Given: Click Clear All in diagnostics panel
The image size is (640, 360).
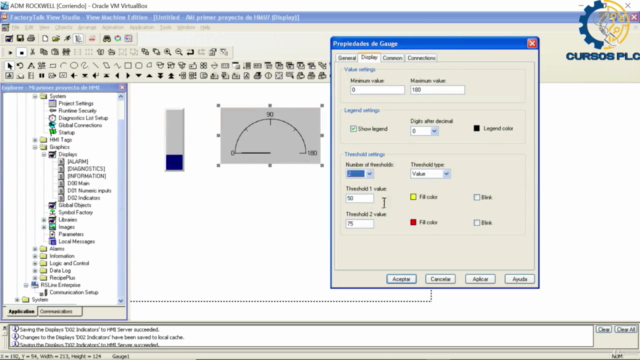Looking at the screenshot, I should click(626, 329).
